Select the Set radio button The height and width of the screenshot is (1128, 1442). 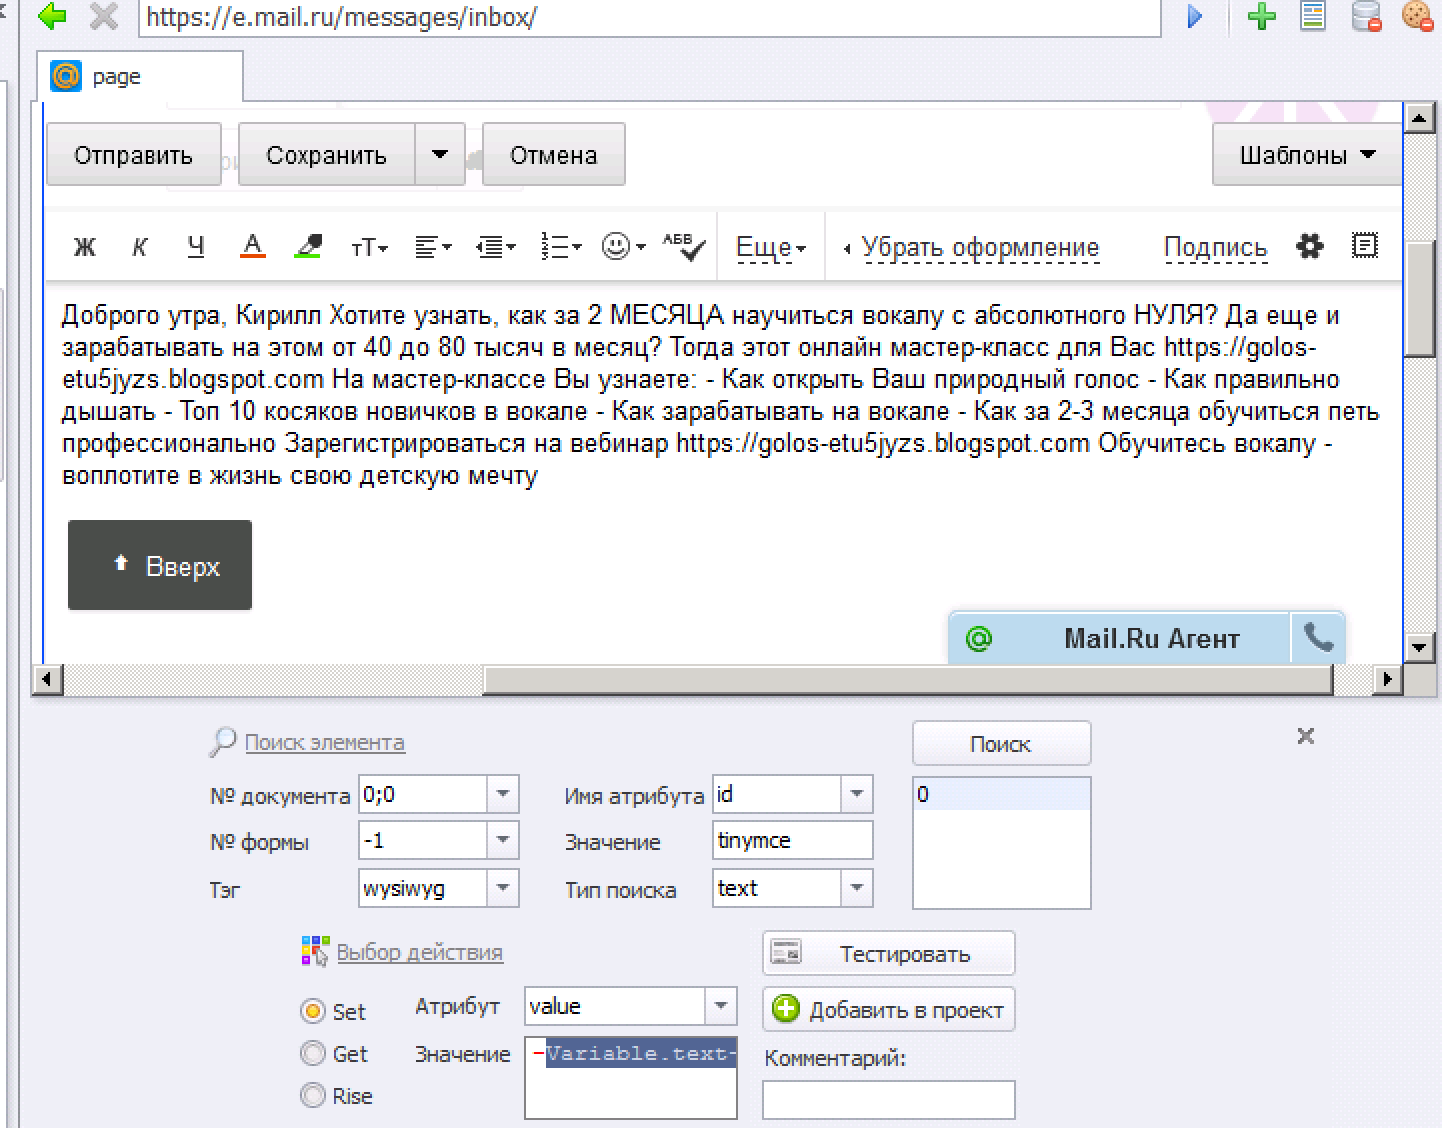(x=313, y=1011)
